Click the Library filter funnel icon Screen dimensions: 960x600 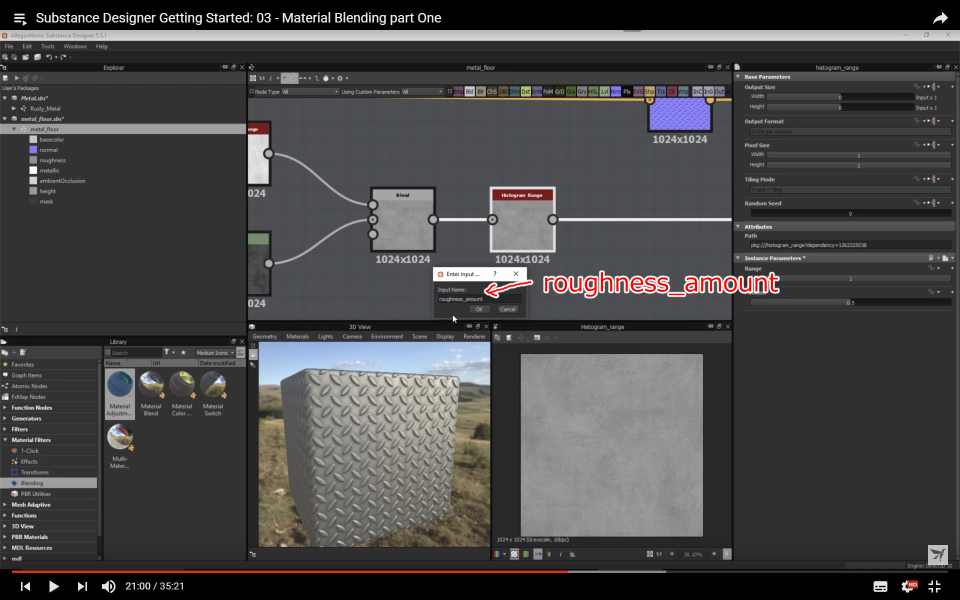tap(167, 353)
